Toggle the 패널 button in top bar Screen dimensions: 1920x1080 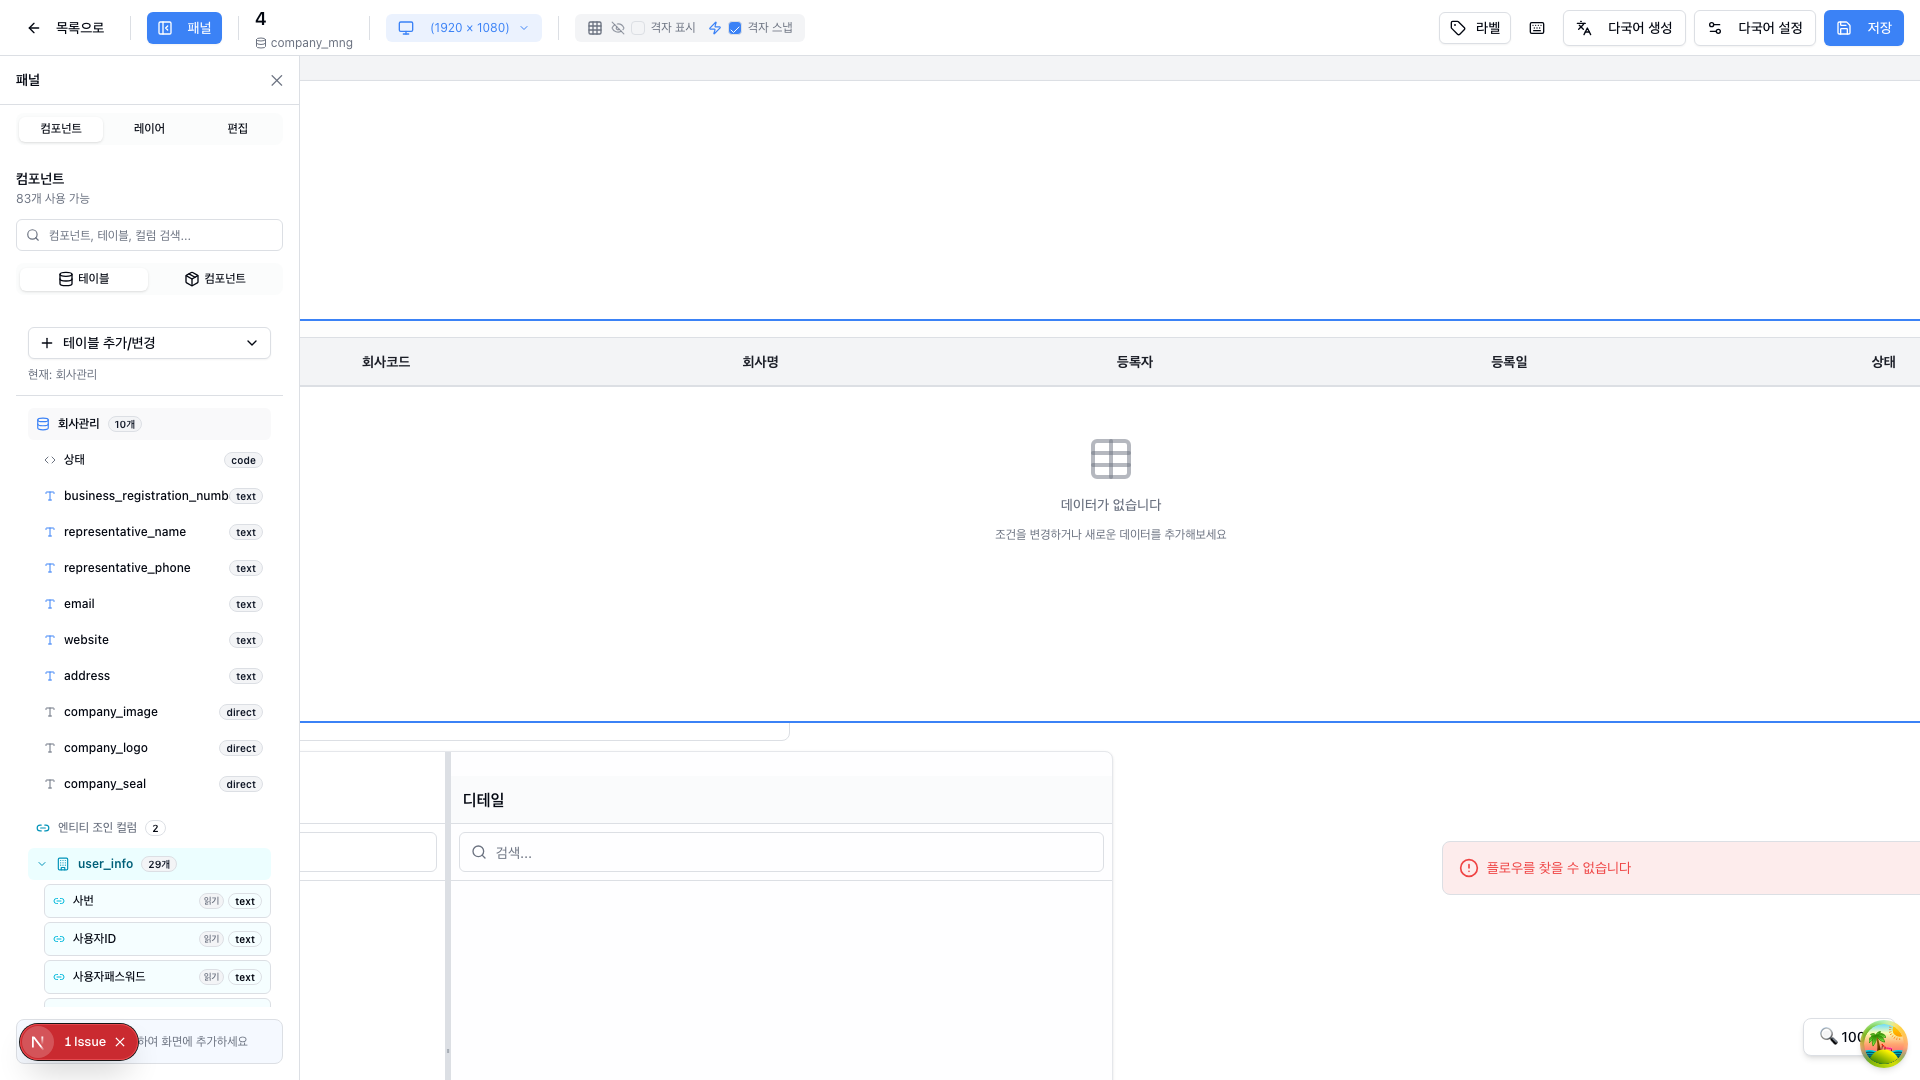coord(184,28)
